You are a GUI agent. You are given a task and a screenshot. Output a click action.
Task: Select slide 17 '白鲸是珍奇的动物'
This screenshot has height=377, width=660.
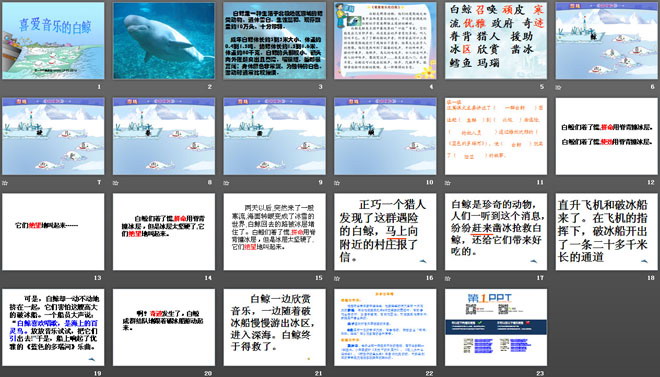point(496,232)
